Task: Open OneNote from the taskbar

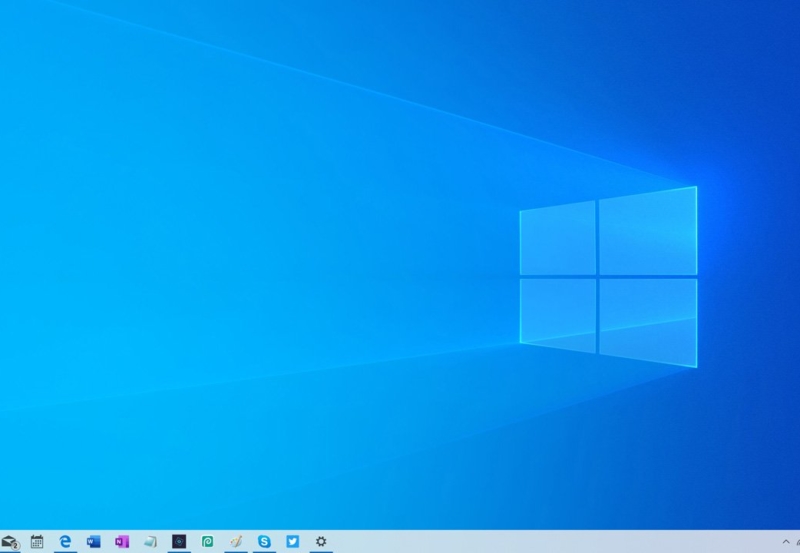Action: (x=122, y=541)
